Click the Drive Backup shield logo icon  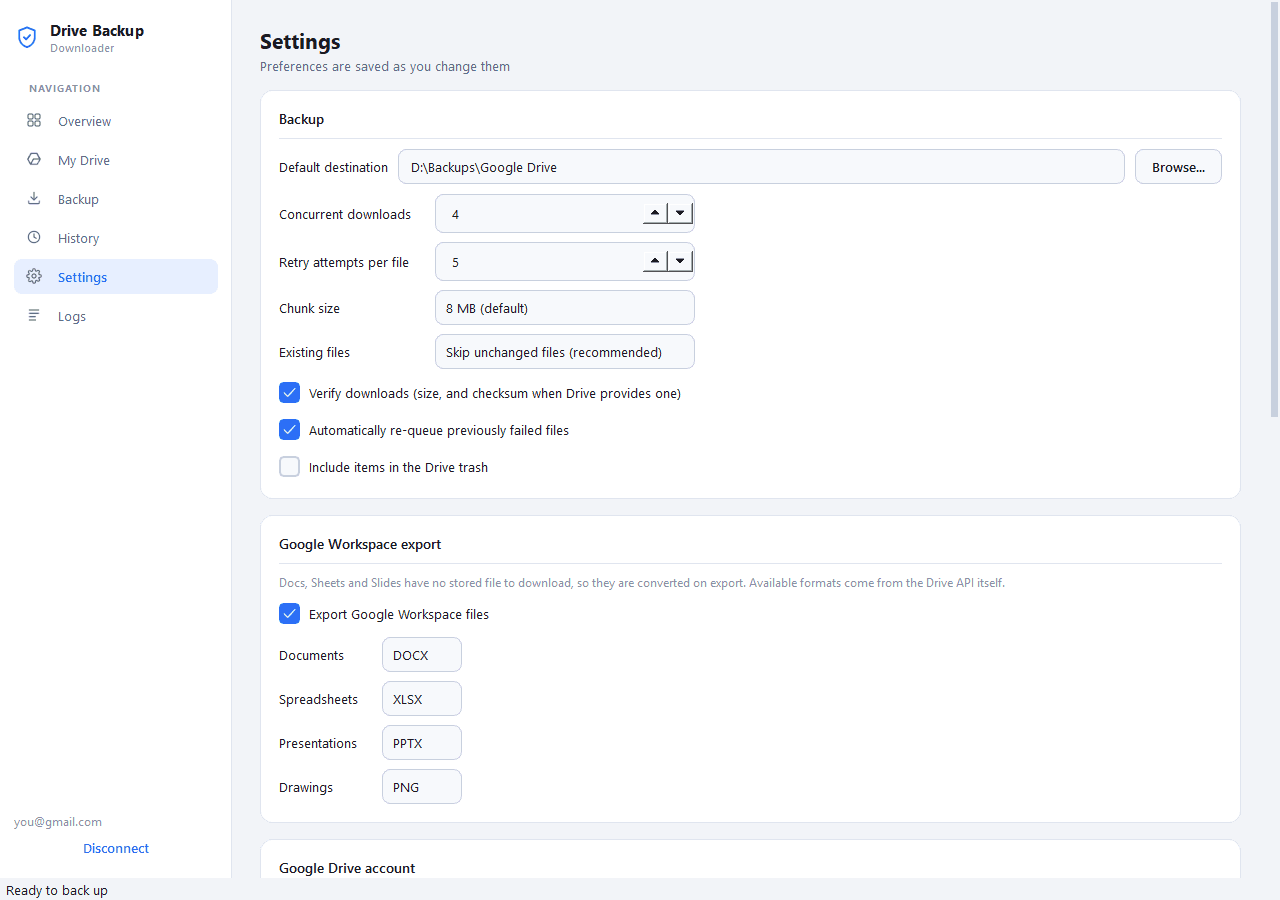tap(27, 38)
